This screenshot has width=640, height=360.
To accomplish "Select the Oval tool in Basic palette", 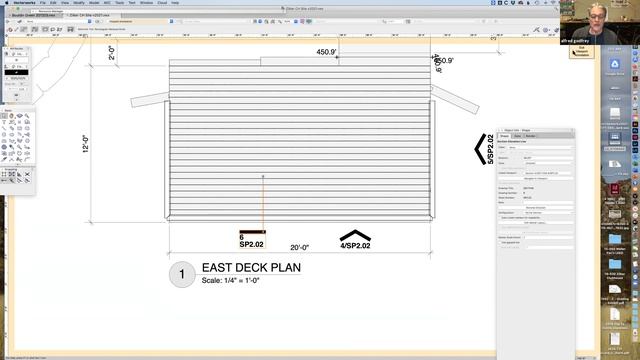I will coord(11,134).
